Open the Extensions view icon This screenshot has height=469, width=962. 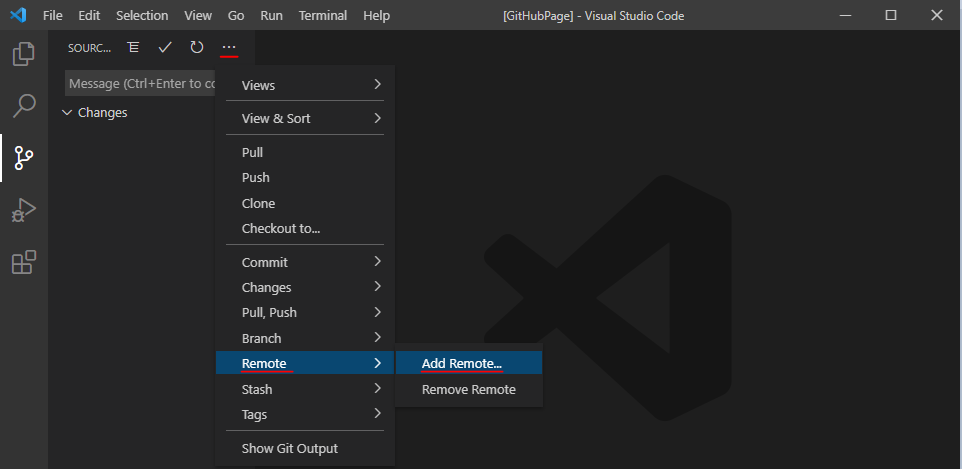[x=23, y=262]
